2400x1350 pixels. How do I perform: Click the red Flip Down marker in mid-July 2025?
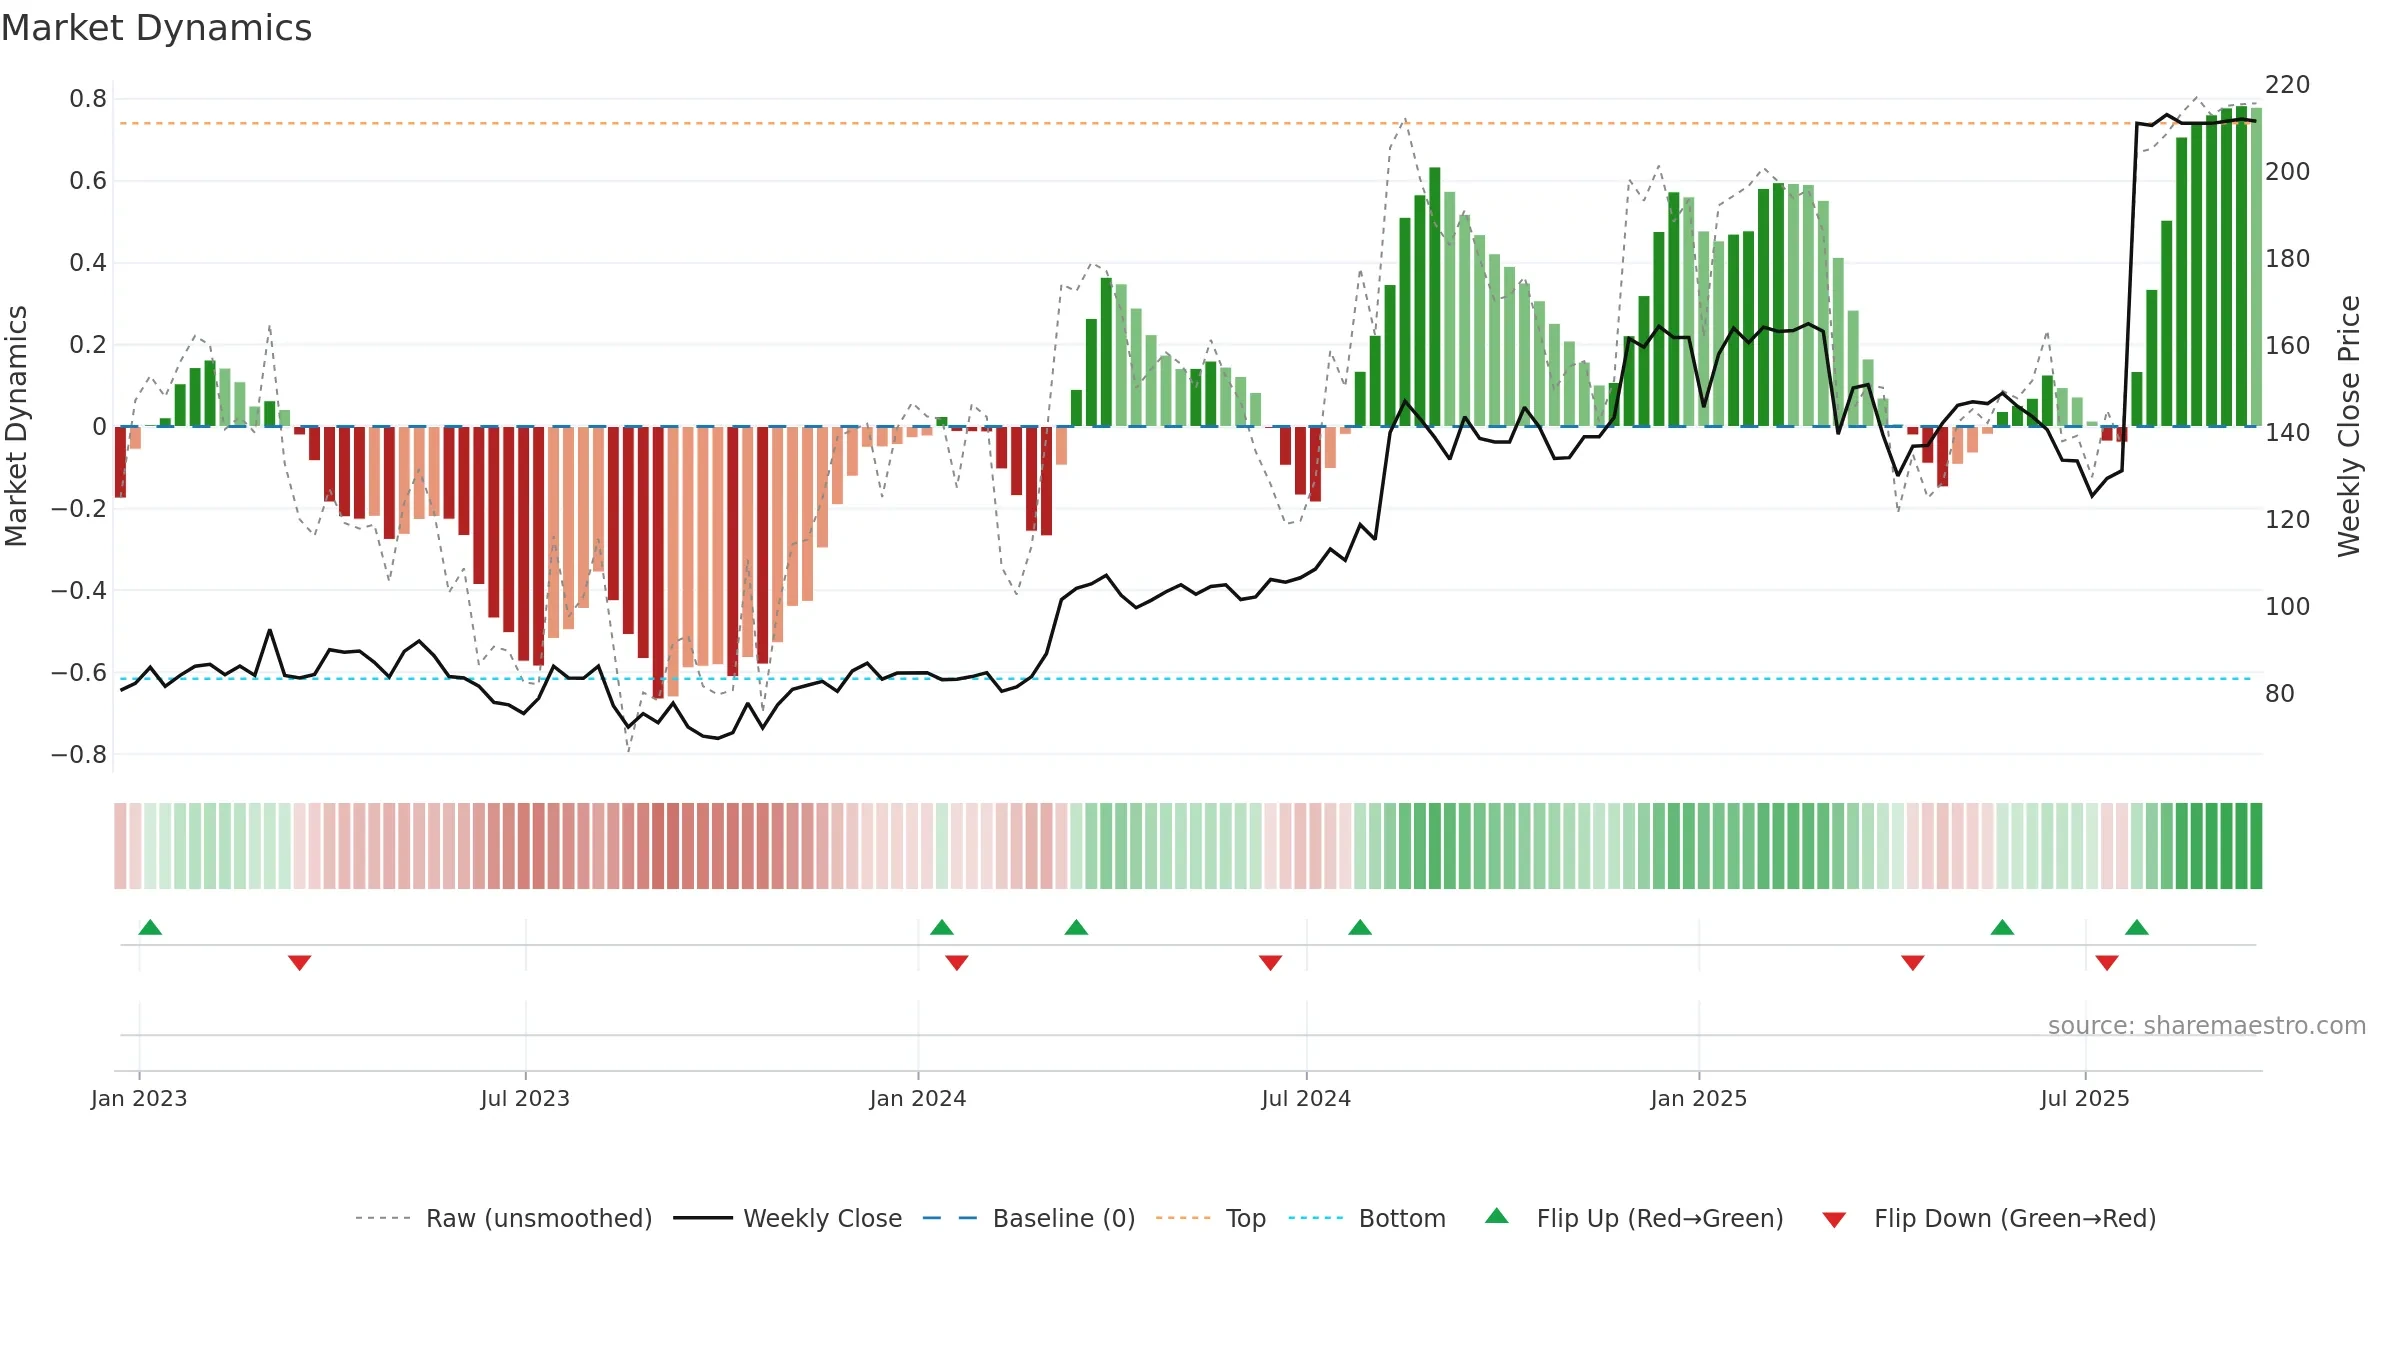pos(2107,963)
